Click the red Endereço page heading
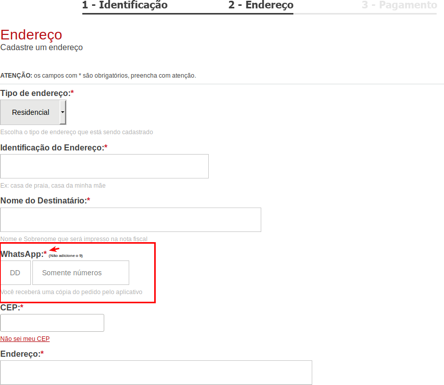This screenshot has width=444, height=385. coord(31,35)
